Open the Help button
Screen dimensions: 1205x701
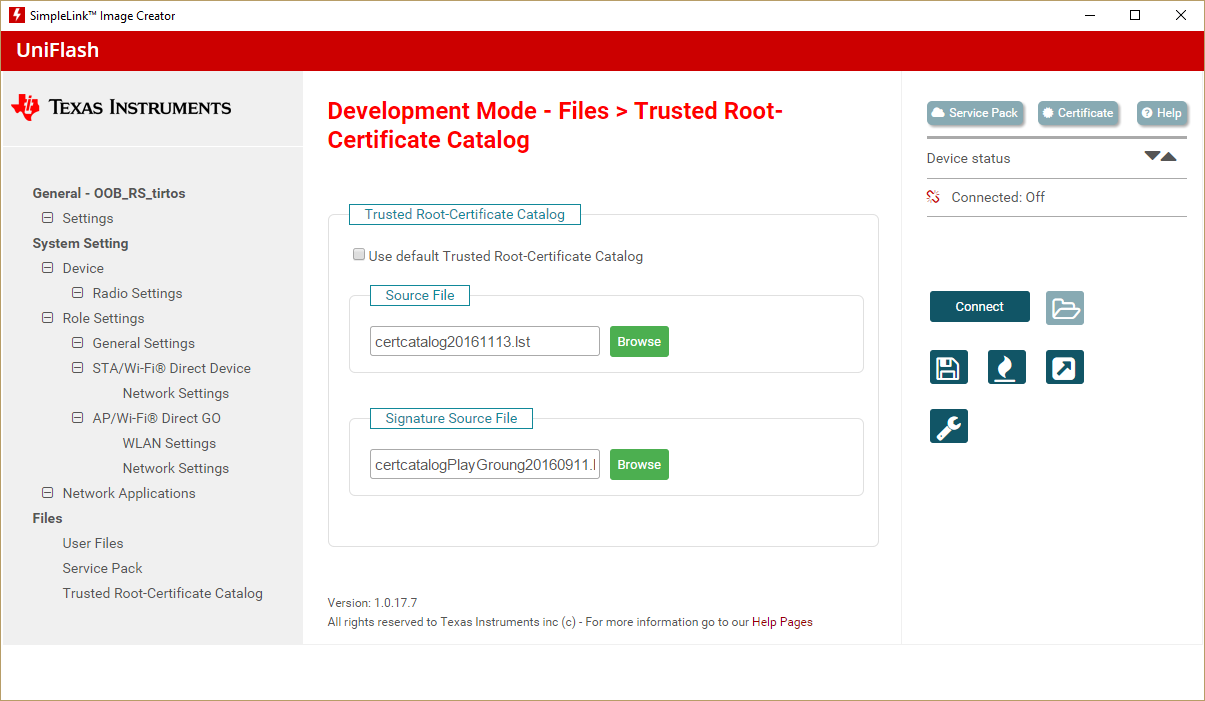point(1162,113)
